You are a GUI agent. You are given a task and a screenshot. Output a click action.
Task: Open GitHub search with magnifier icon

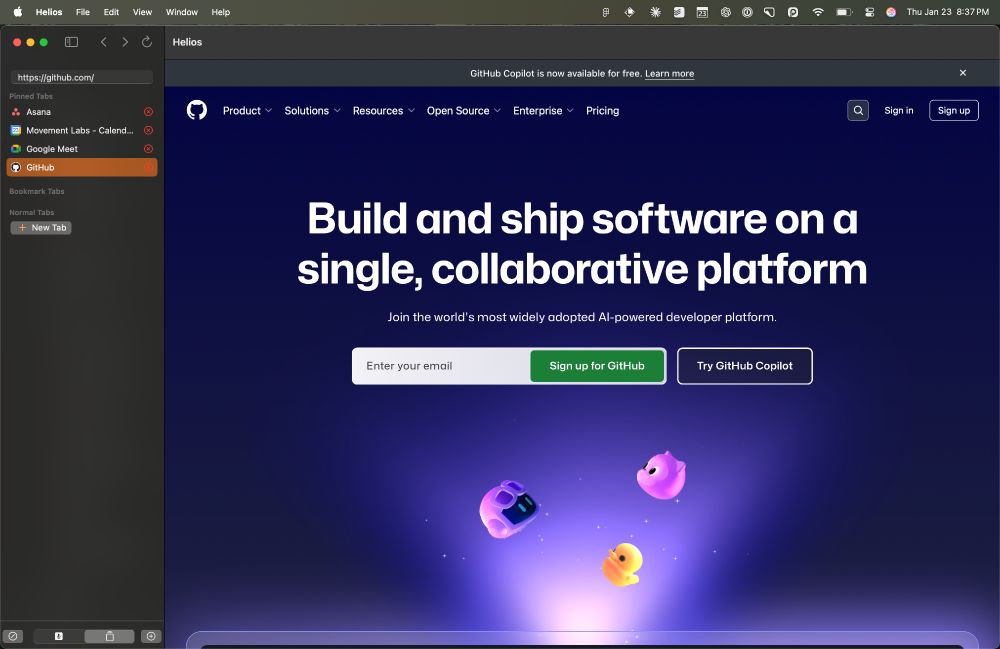point(858,110)
